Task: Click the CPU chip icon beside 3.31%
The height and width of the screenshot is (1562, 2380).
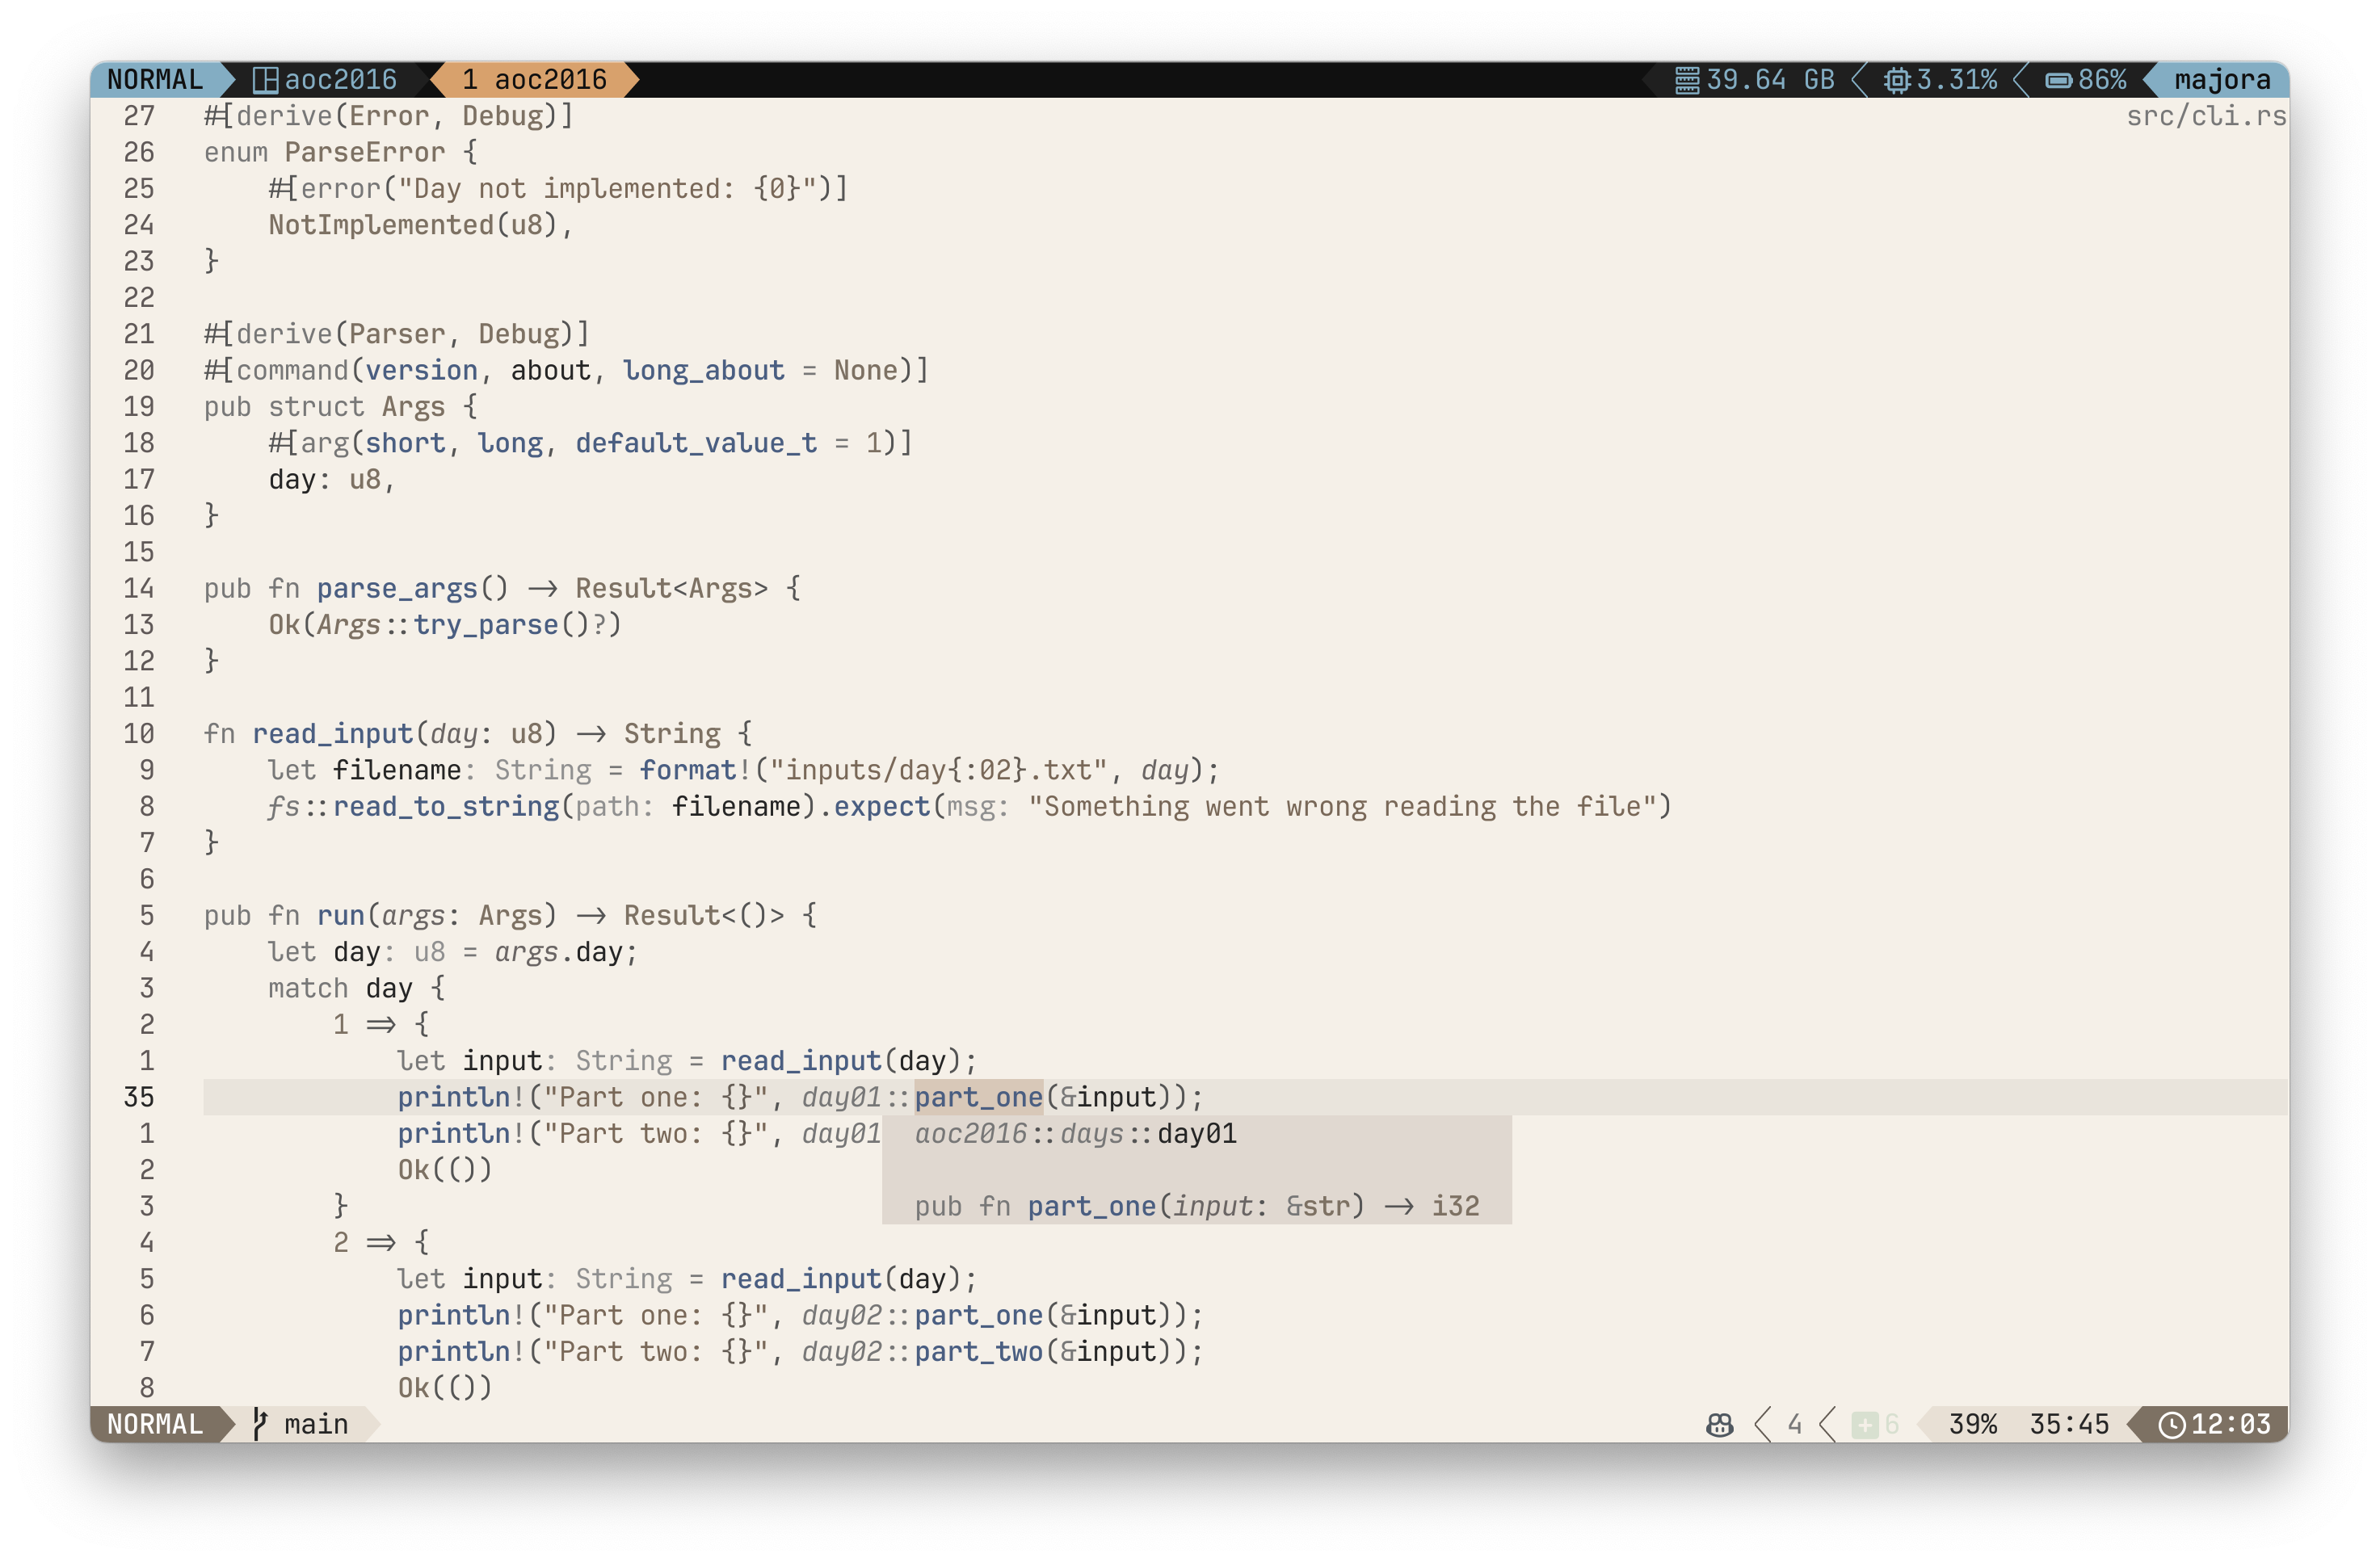Action: click(1897, 80)
